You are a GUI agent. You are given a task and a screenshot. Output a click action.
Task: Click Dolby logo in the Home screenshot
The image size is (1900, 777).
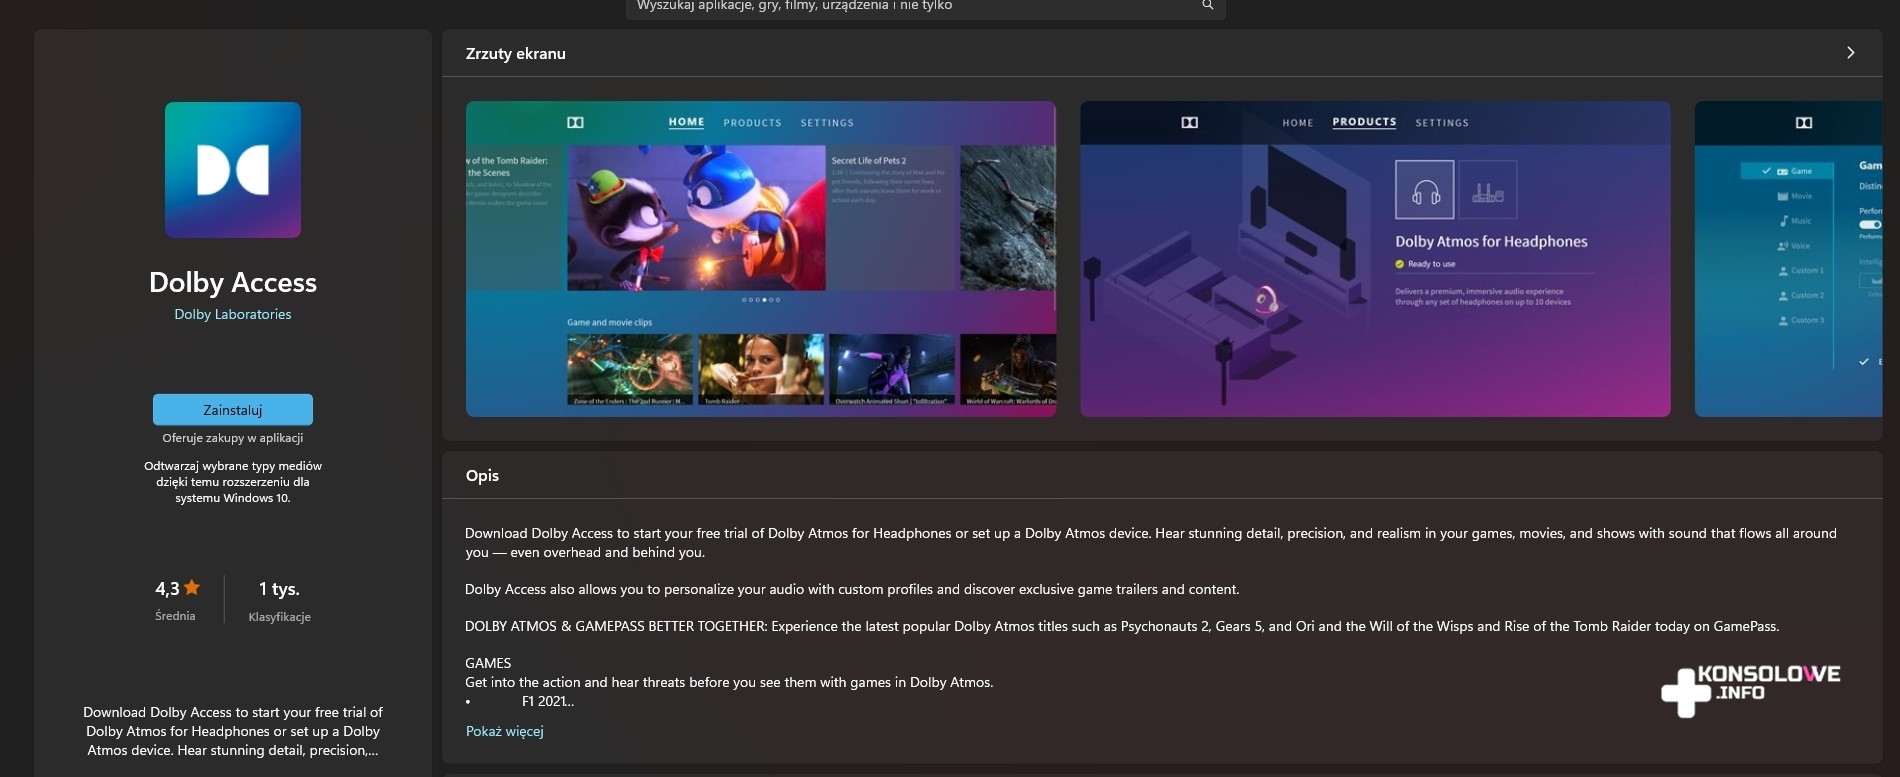tap(575, 122)
